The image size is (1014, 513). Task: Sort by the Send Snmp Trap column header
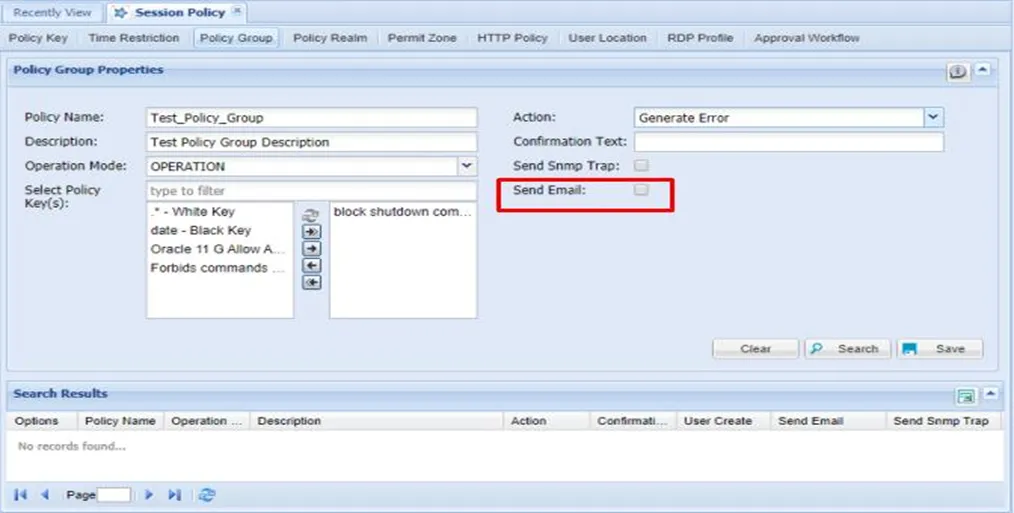(x=945, y=421)
